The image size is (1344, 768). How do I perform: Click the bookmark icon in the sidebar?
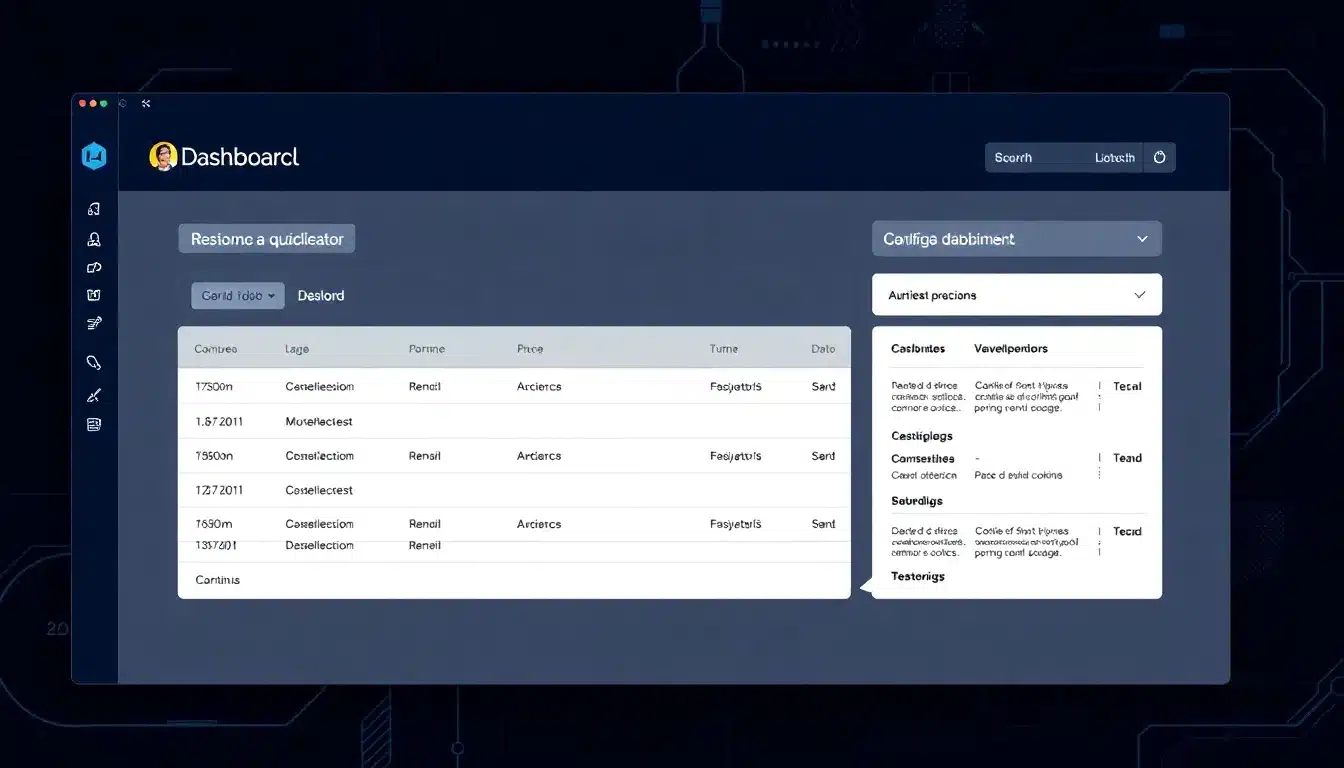tap(93, 295)
